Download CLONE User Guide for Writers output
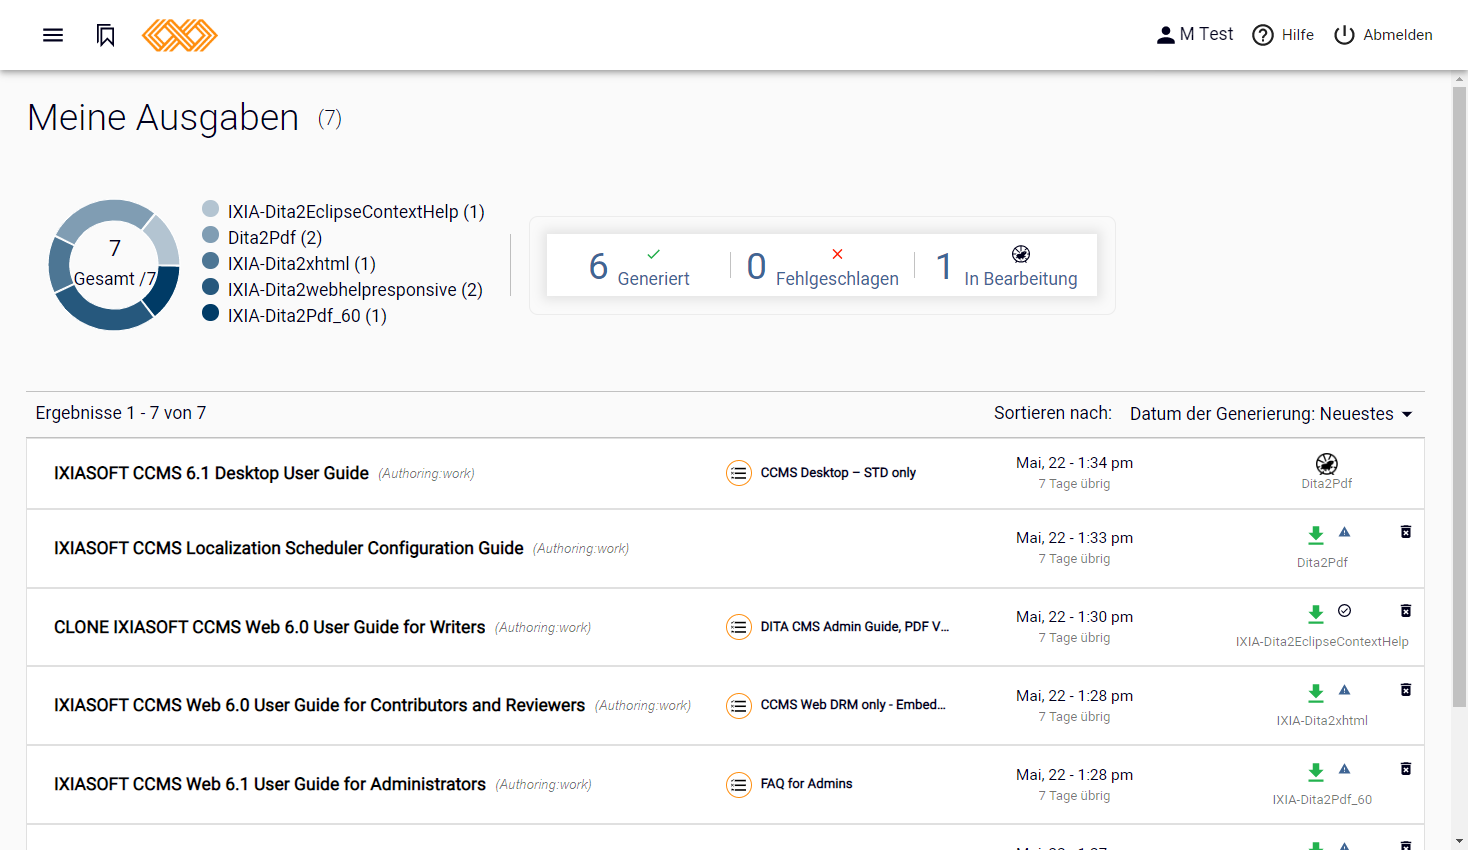Screen dimensions: 1468x850 1316,614
